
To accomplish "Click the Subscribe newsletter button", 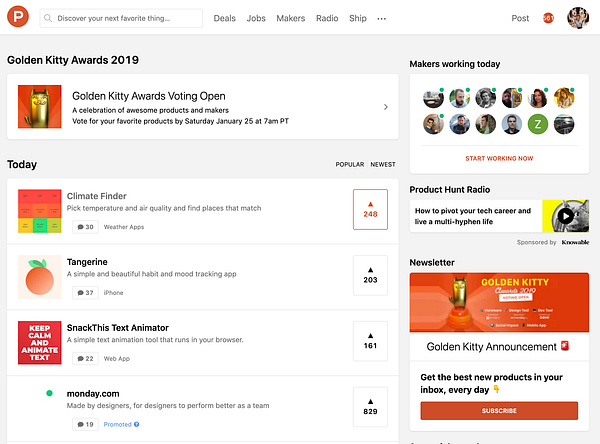I will click(x=499, y=411).
